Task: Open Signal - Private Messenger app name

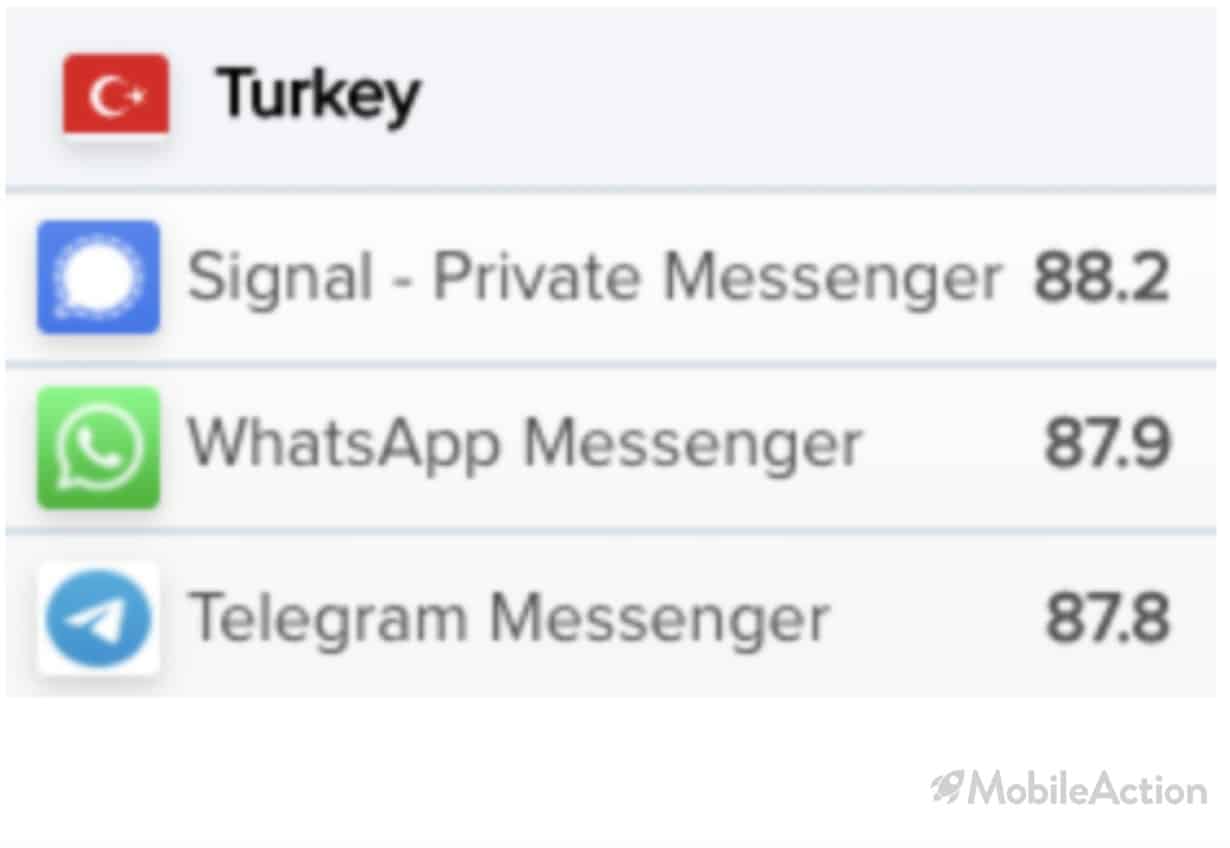Action: pos(594,278)
